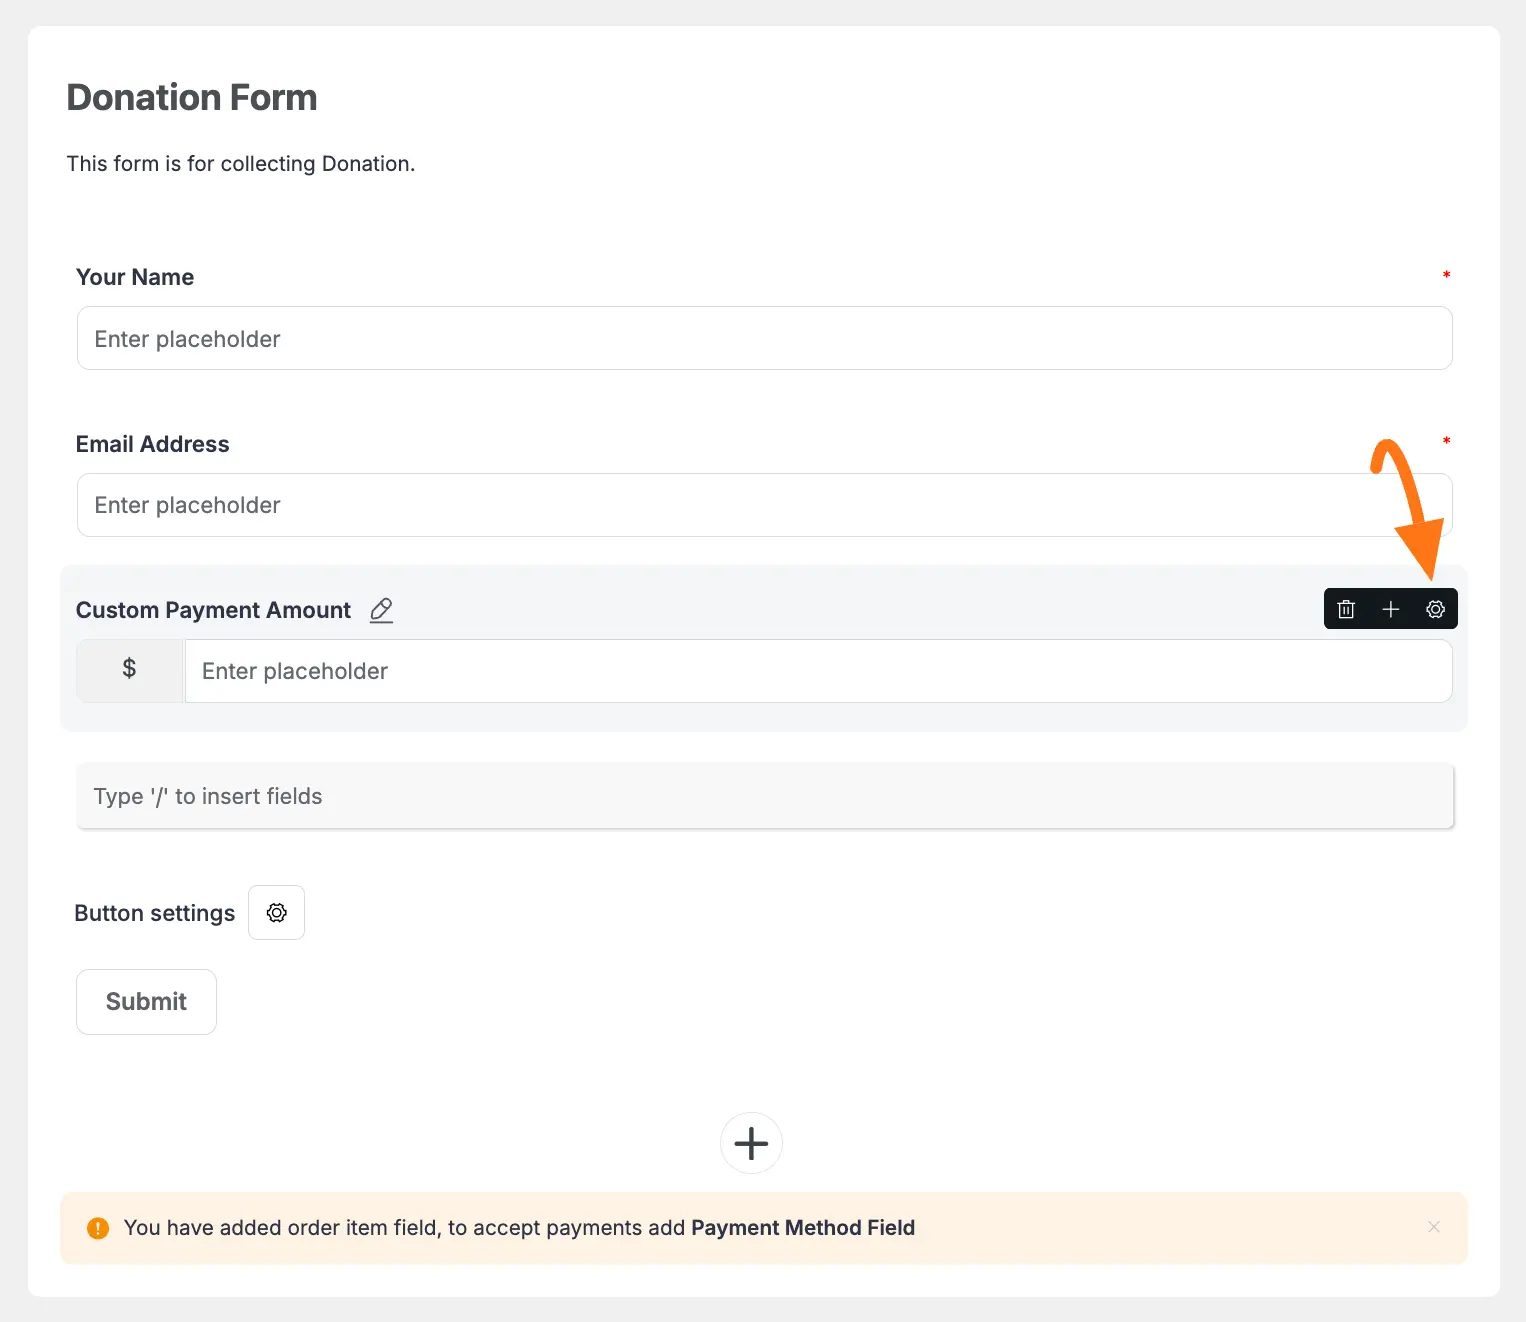
Task: Select the Donation Form title to edit
Action: click(x=191, y=97)
